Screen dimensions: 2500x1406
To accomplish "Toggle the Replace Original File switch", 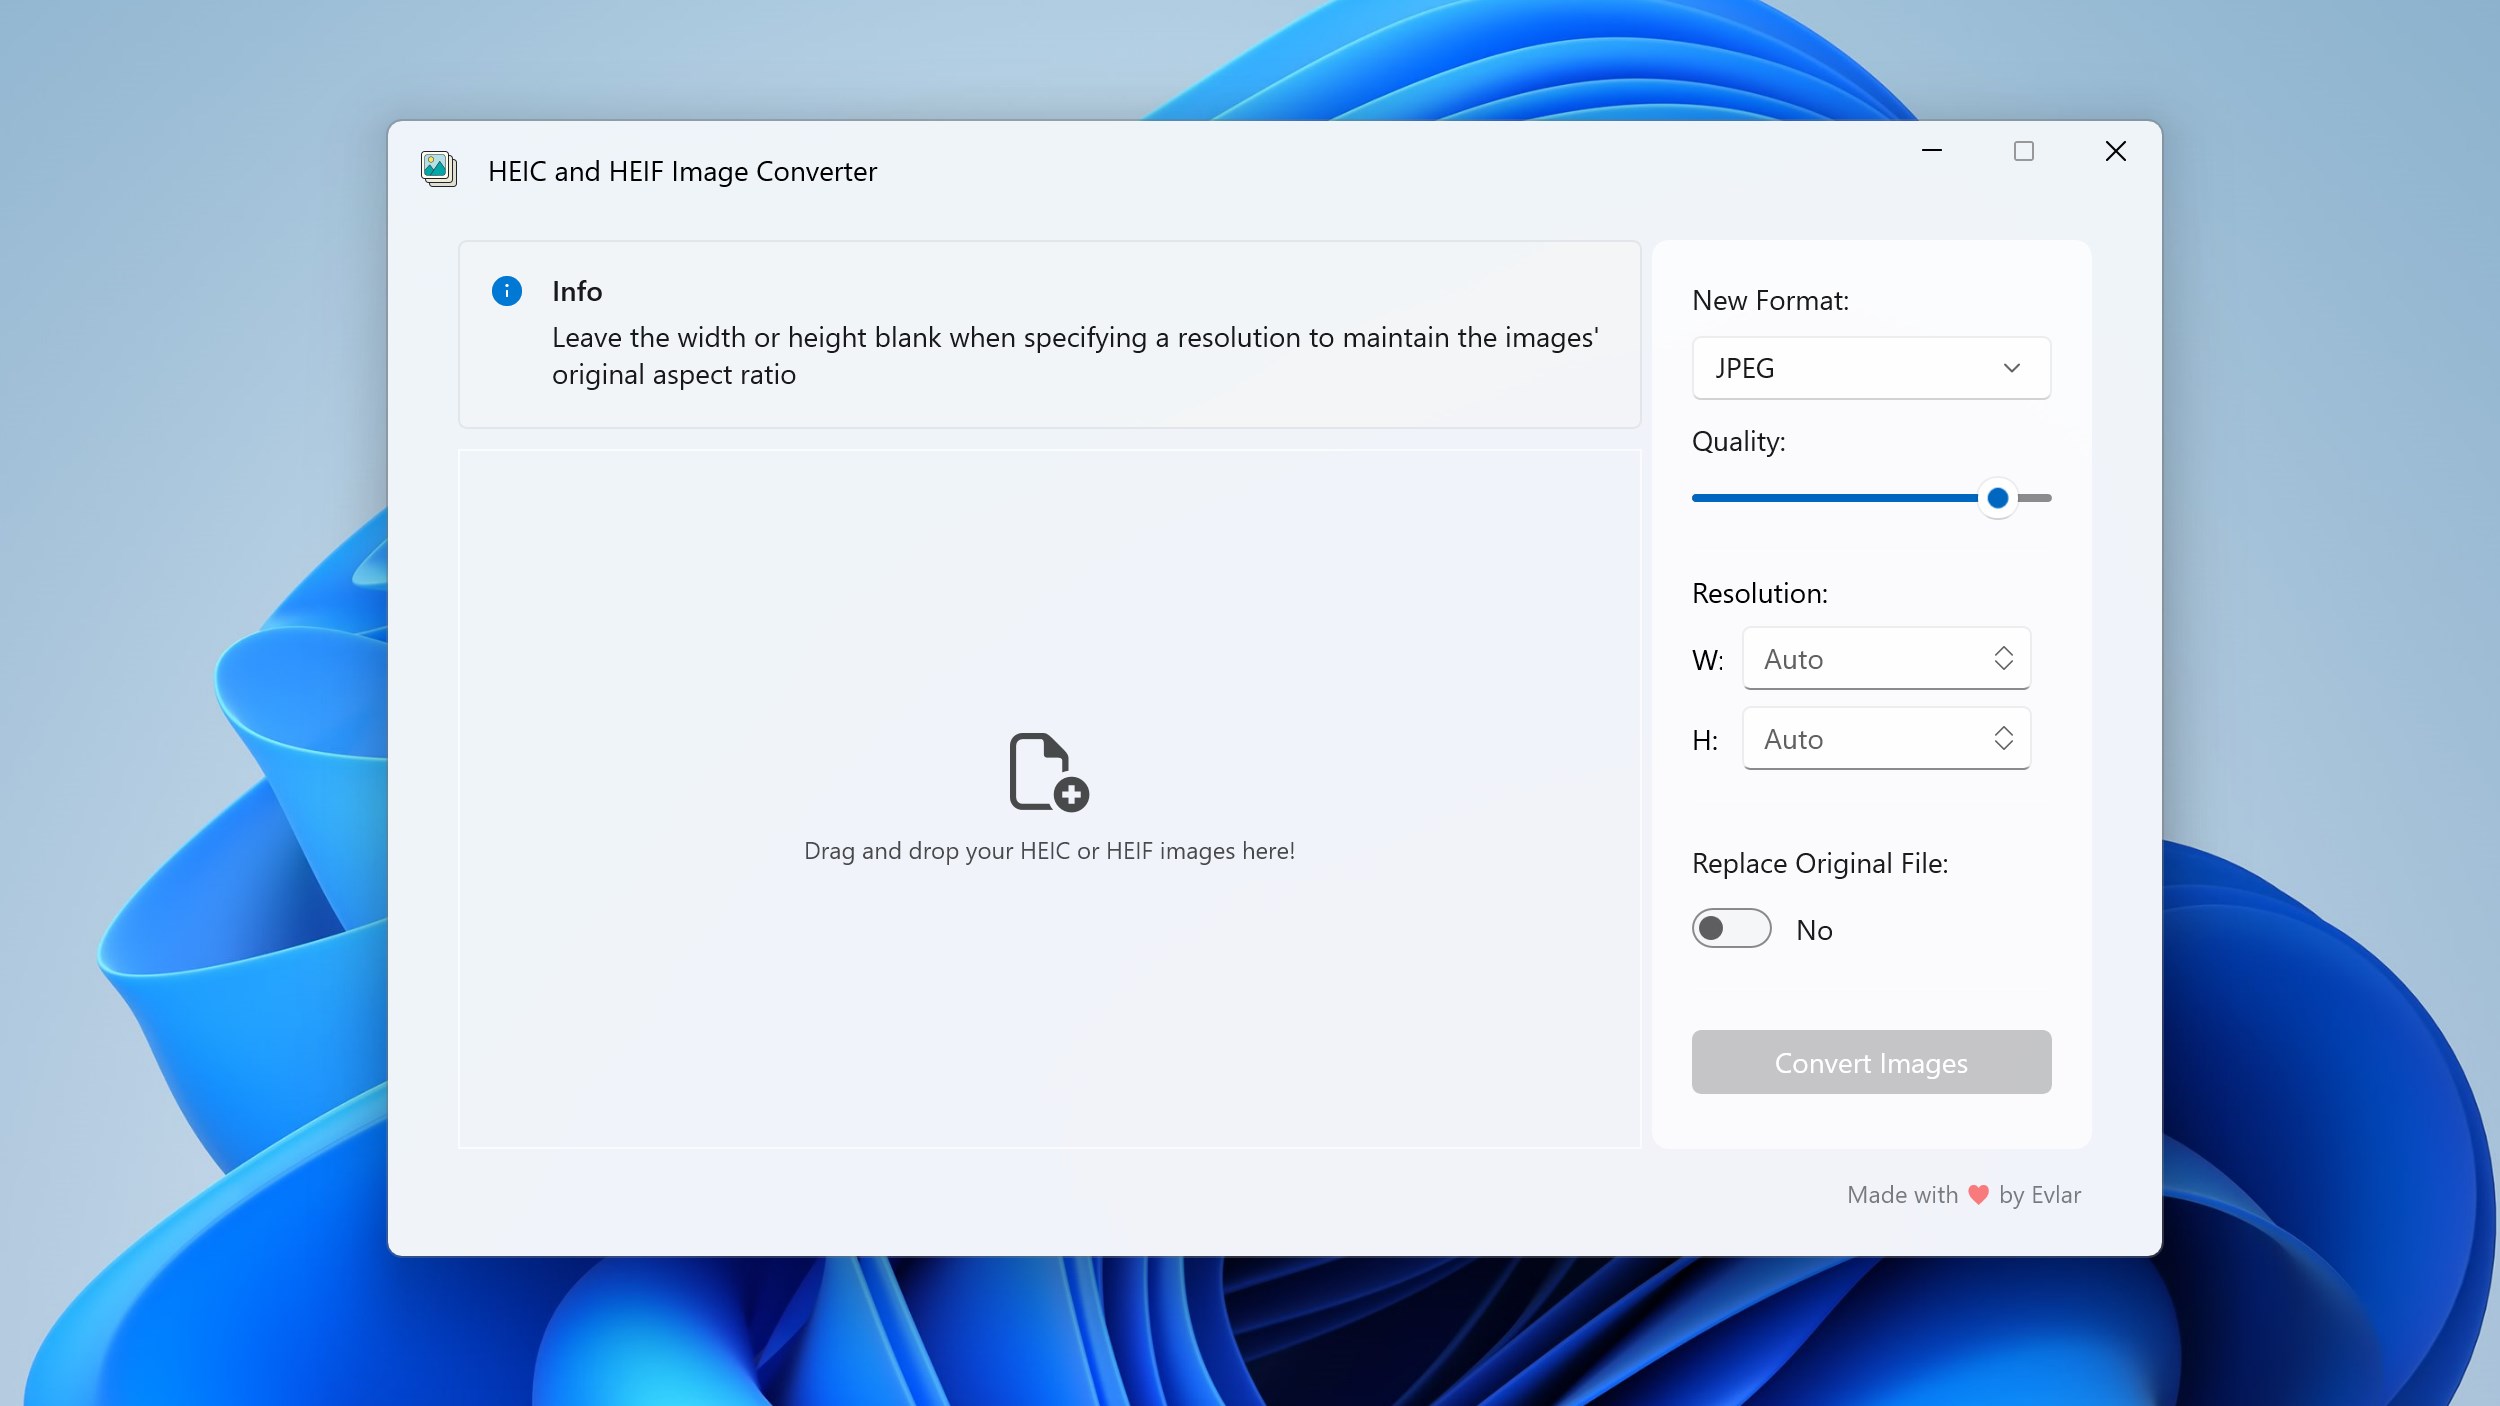I will 1731,928.
